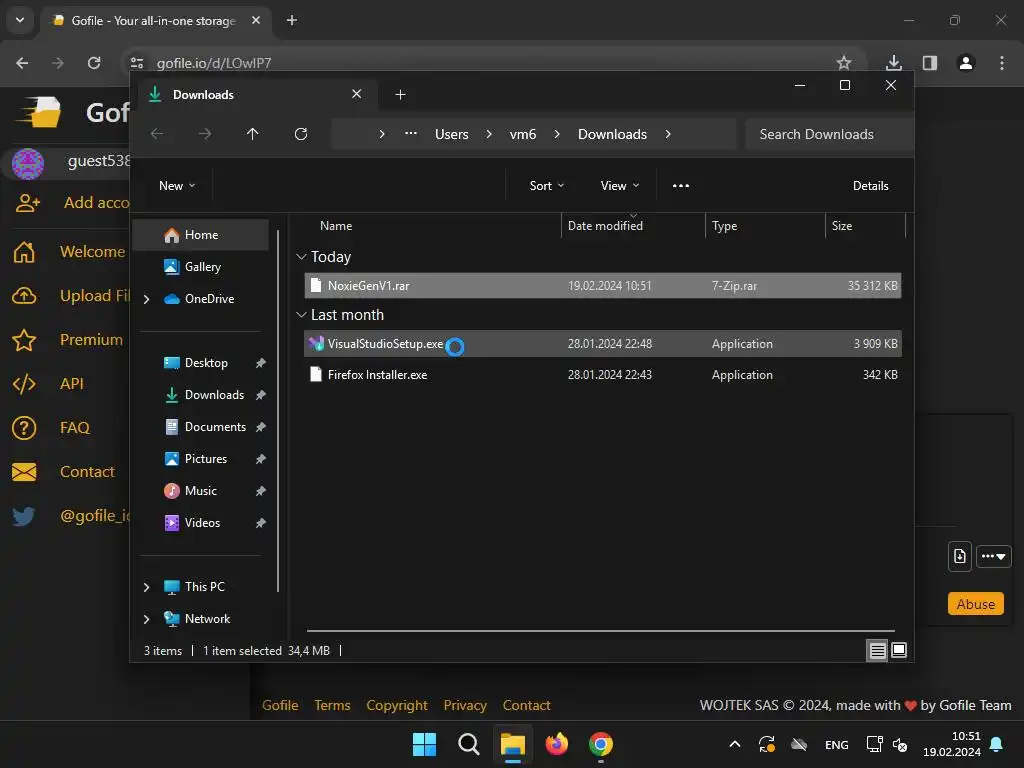Open Desktop in quick access
The width and height of the screenshot is (1024, 768).
(x=205, y=363)
